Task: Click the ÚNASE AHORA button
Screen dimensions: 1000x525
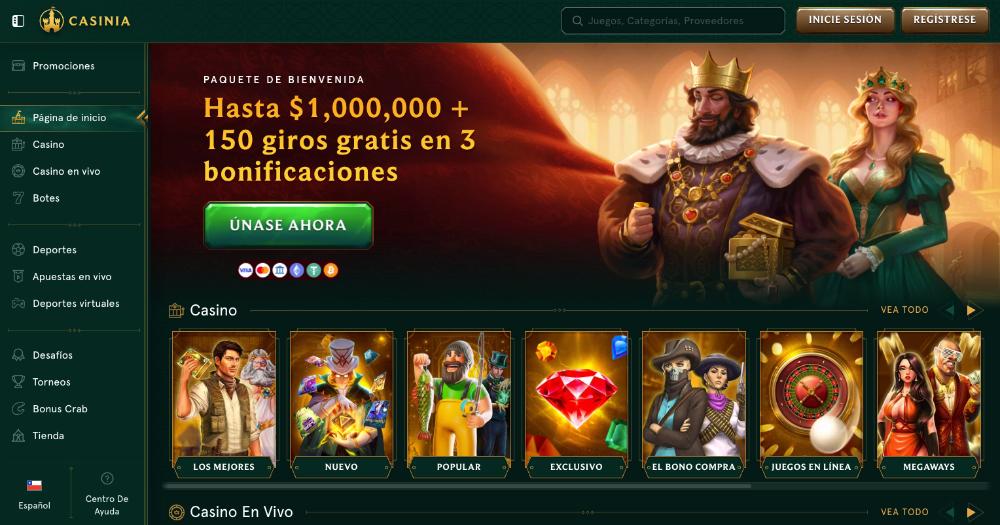Action: pos(288,225)
